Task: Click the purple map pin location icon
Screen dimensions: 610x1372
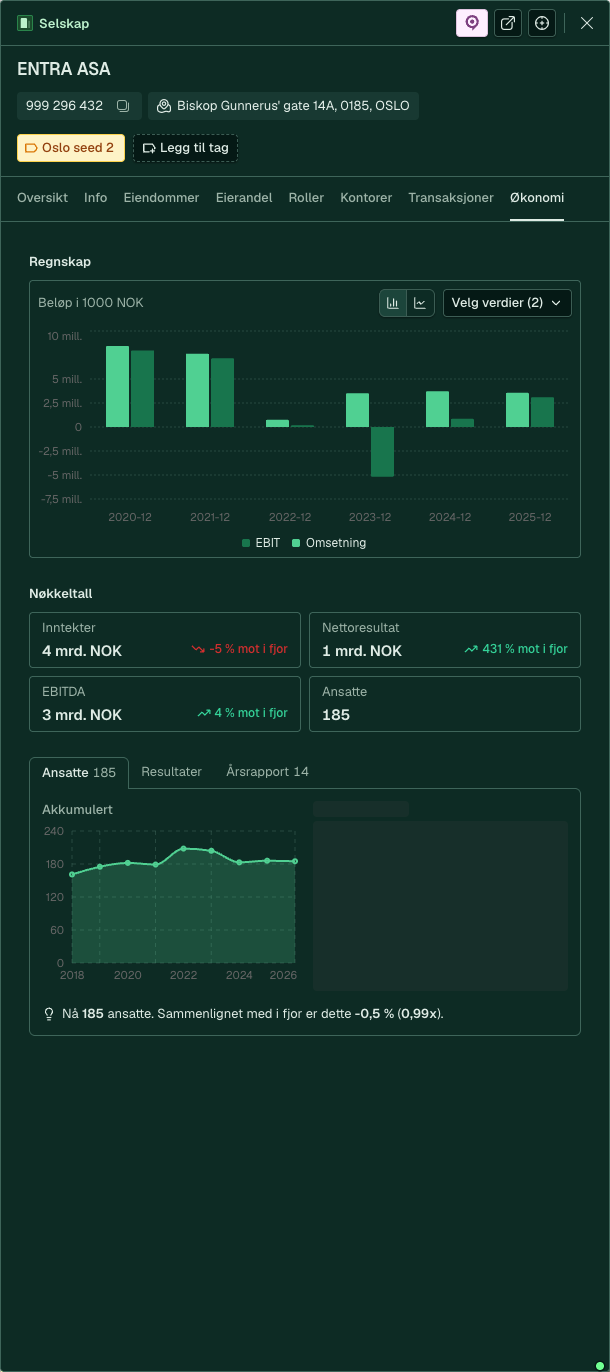Action: [x=472, y=23]
